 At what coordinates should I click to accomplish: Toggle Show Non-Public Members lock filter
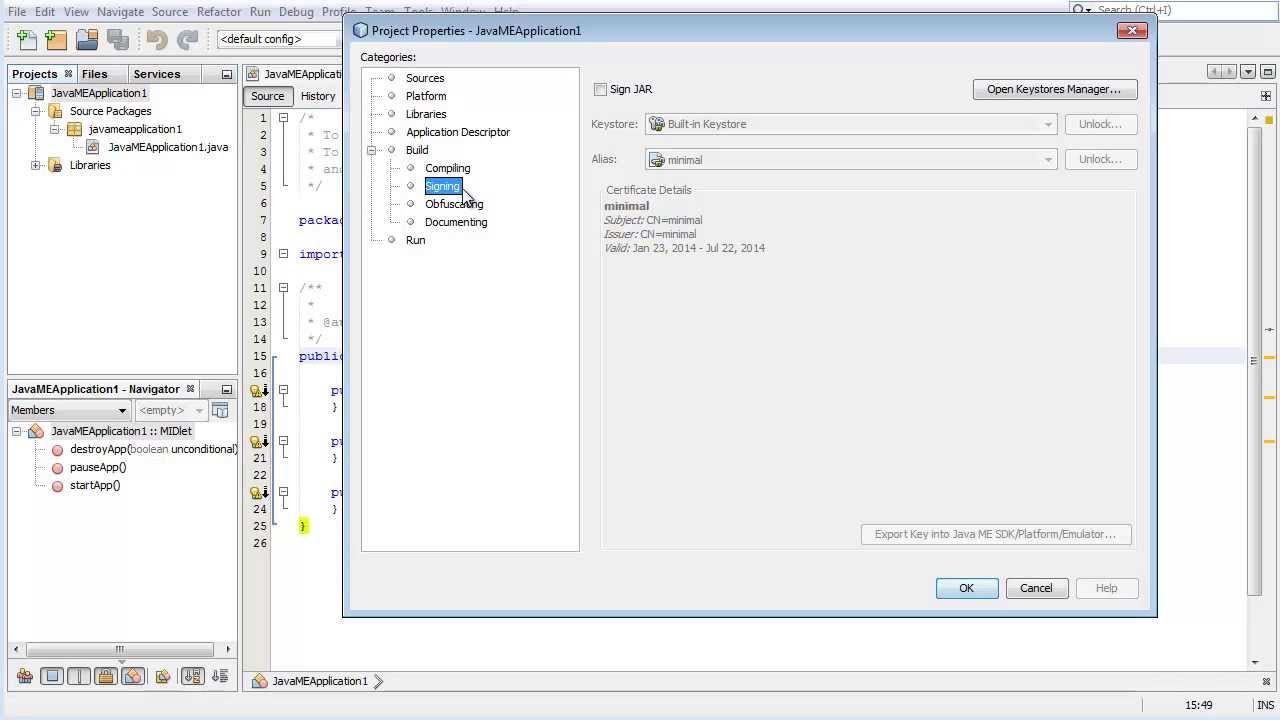106,676
